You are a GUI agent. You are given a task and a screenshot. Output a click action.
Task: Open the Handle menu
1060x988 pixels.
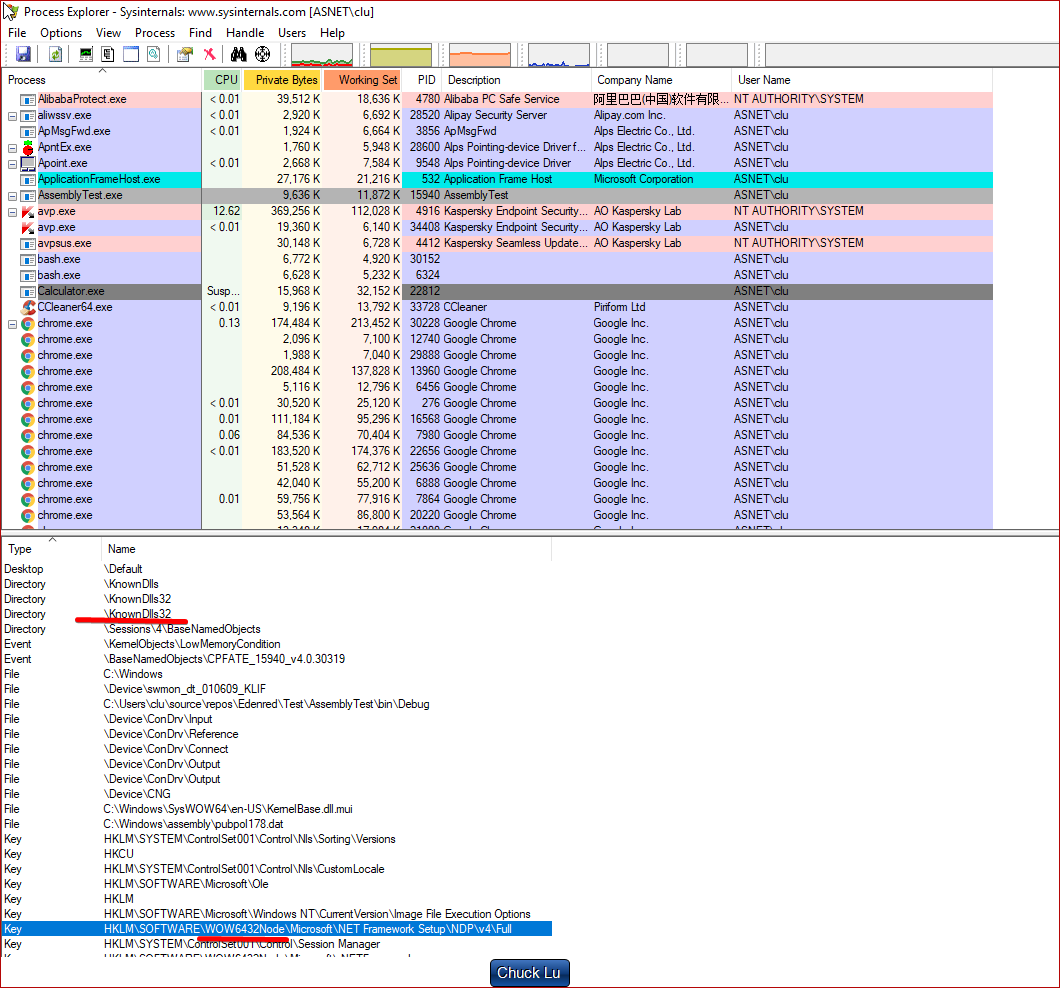[x=245, y=32]
